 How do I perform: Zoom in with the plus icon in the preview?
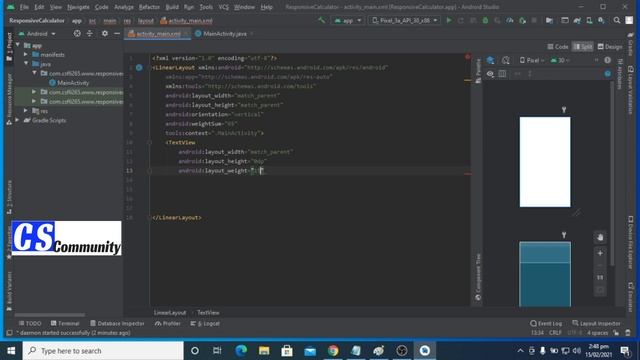[600, 253]
